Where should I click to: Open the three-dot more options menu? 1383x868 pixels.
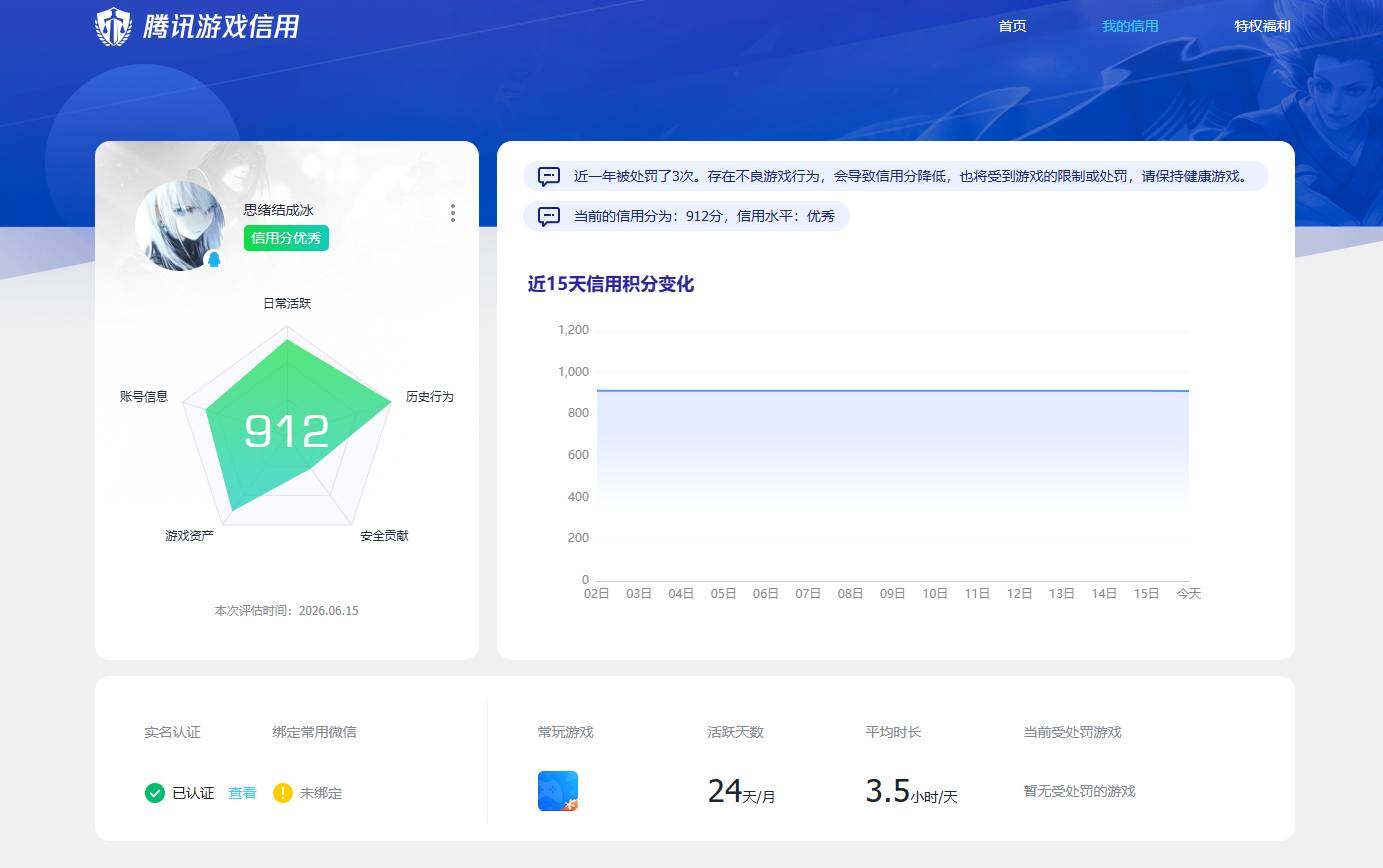453,213
